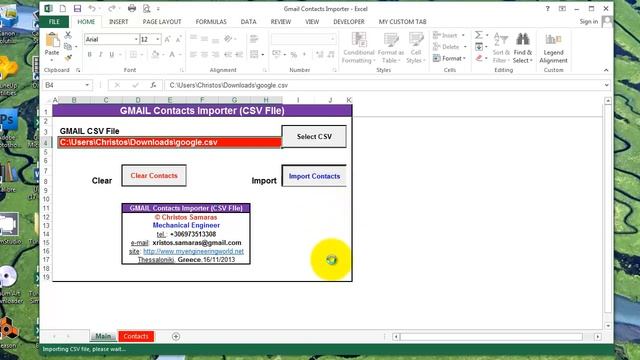This screenshot has width=640, height=360.
Task: Click the Decrease Font Size icon
Action: click(x=178, y=39)
